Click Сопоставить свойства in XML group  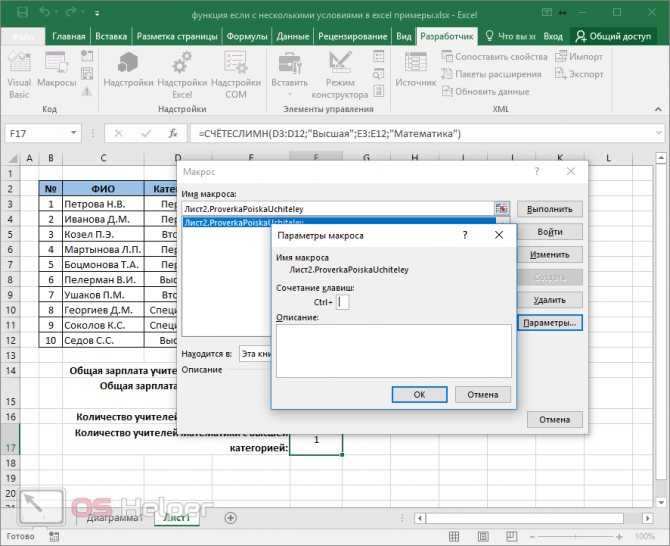click(x=494, y=56)
